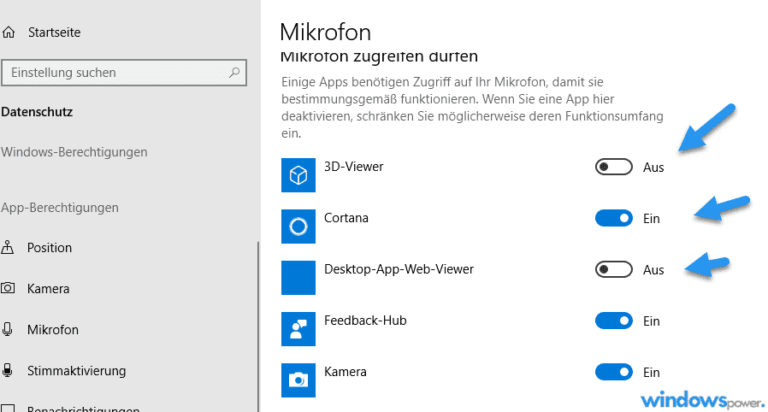Click the Desktop-App-Web-Viewer blue icon
Screen dimensions: 768x412
[x=298, y=278]
